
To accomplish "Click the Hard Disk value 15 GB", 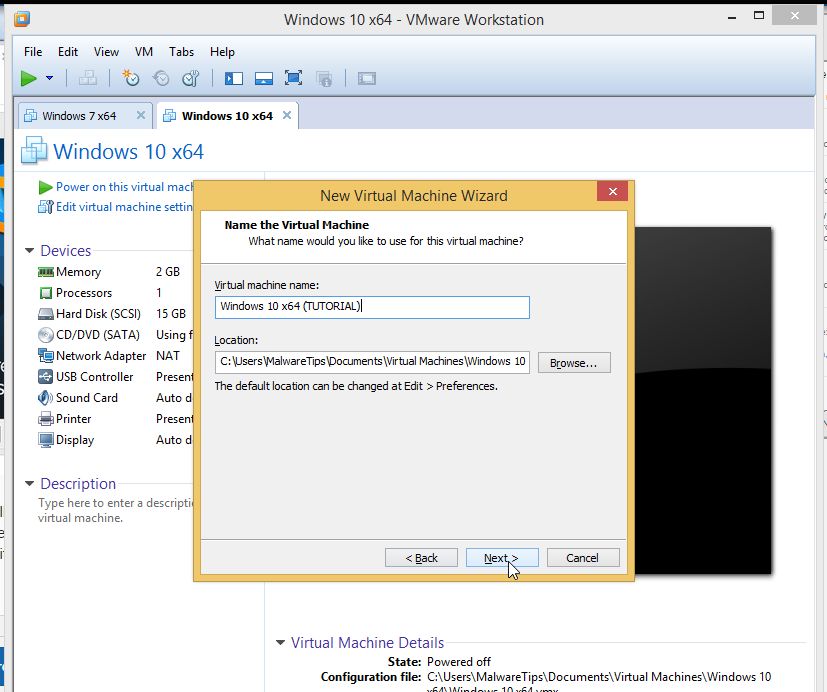I will [x=171, y=314].
